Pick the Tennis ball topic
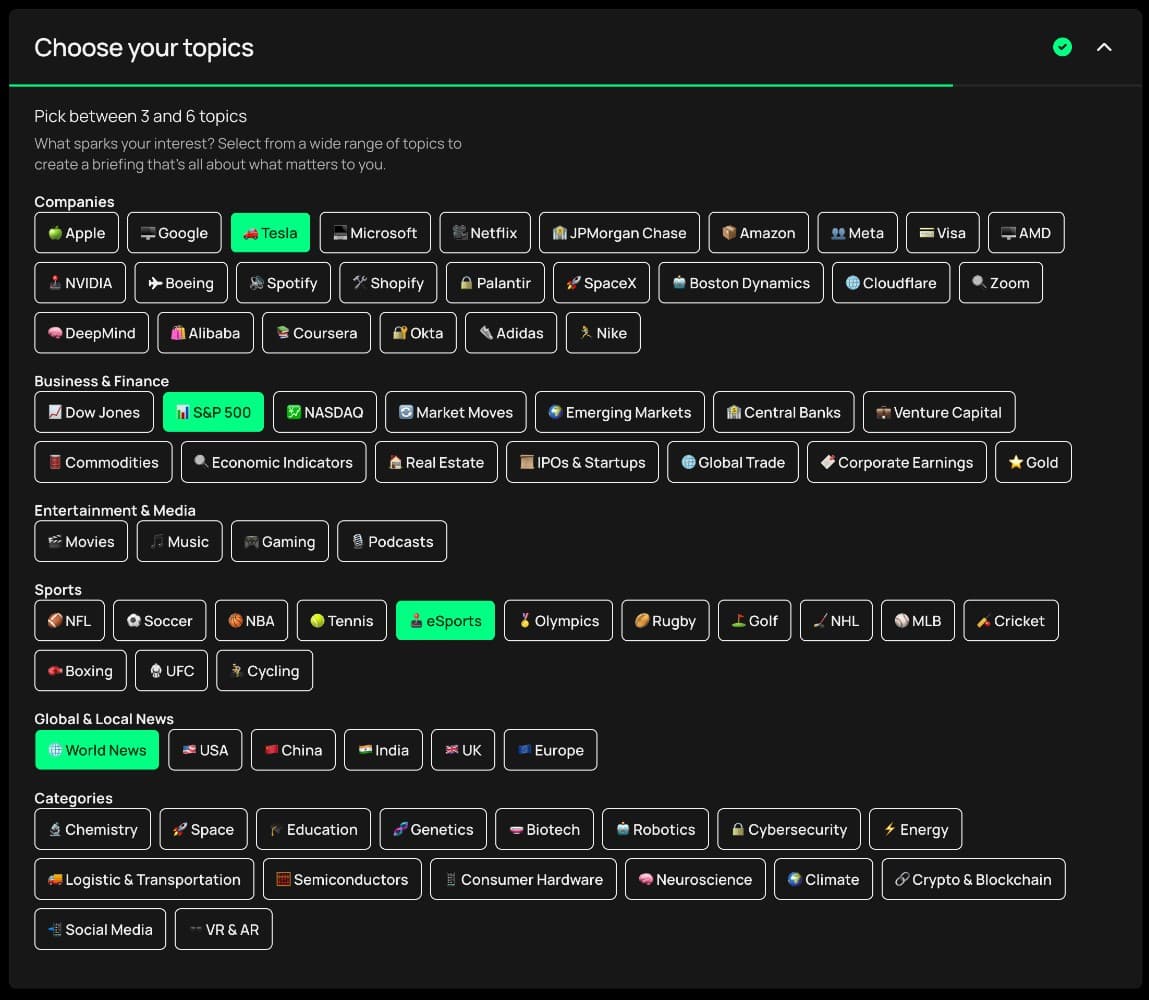Screen dimensions: 1149x1000 [x=342, y=621]
